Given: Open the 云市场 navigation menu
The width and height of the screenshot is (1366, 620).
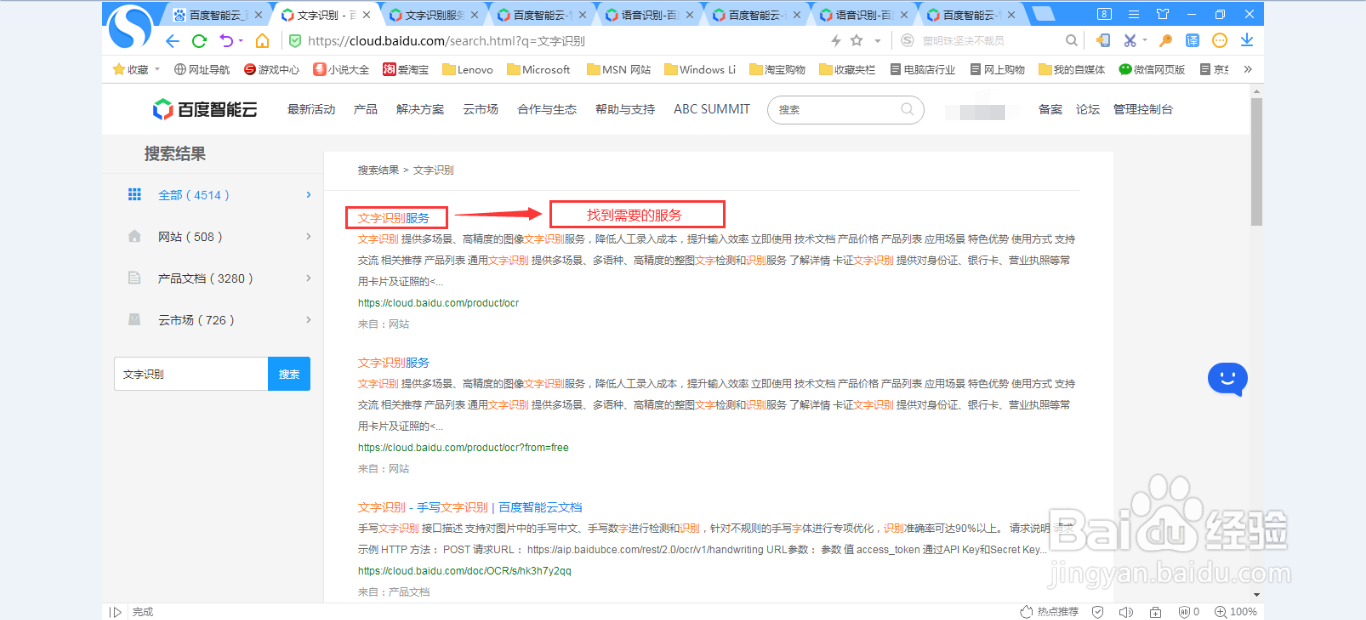Looking at the screenshot, I should [x=480, y=109].
